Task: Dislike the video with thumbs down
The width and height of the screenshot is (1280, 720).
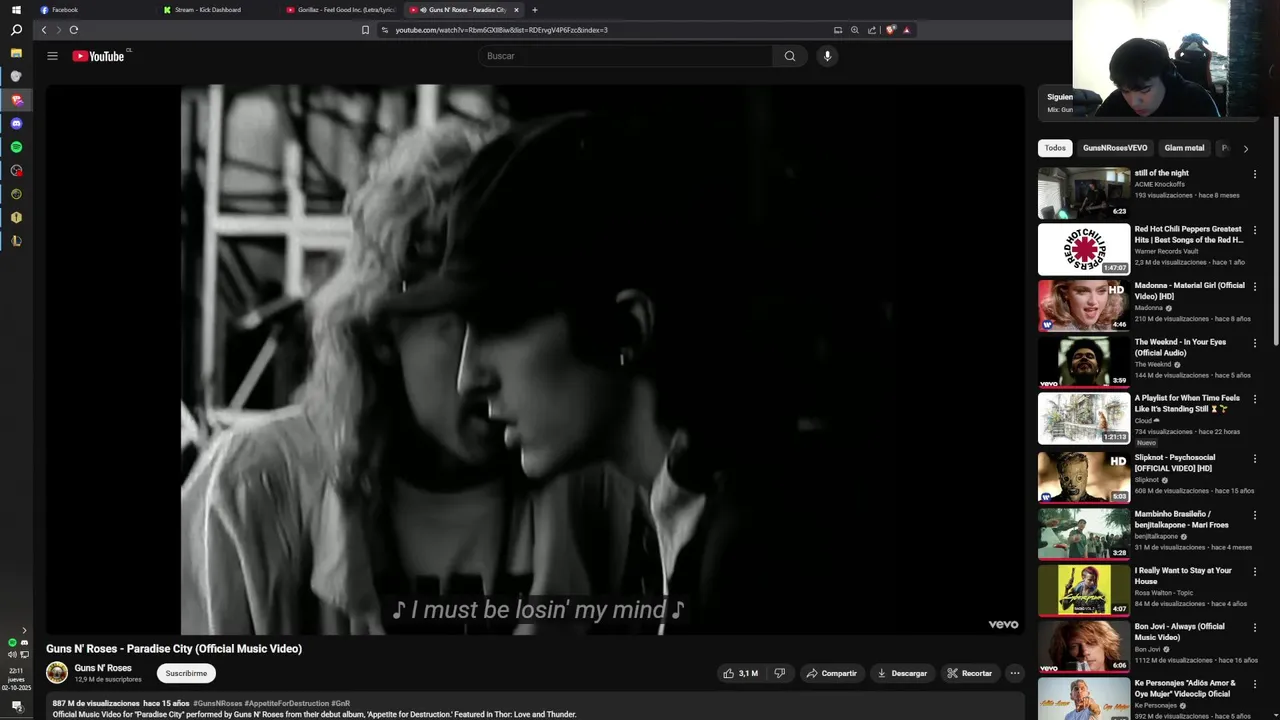Action: coord(780,673)
